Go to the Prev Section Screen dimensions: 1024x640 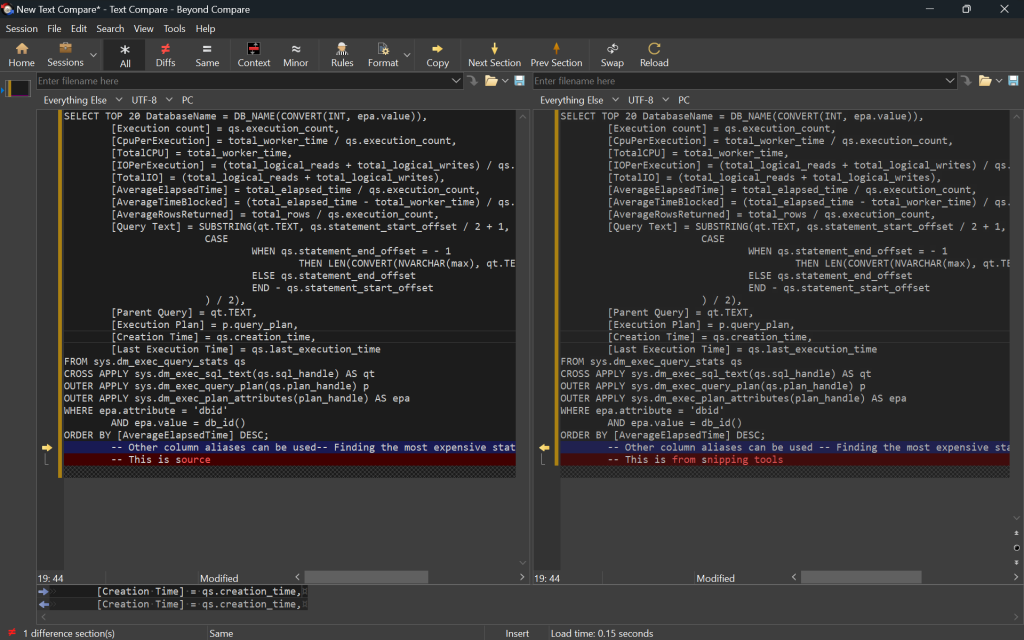[556, 54]
